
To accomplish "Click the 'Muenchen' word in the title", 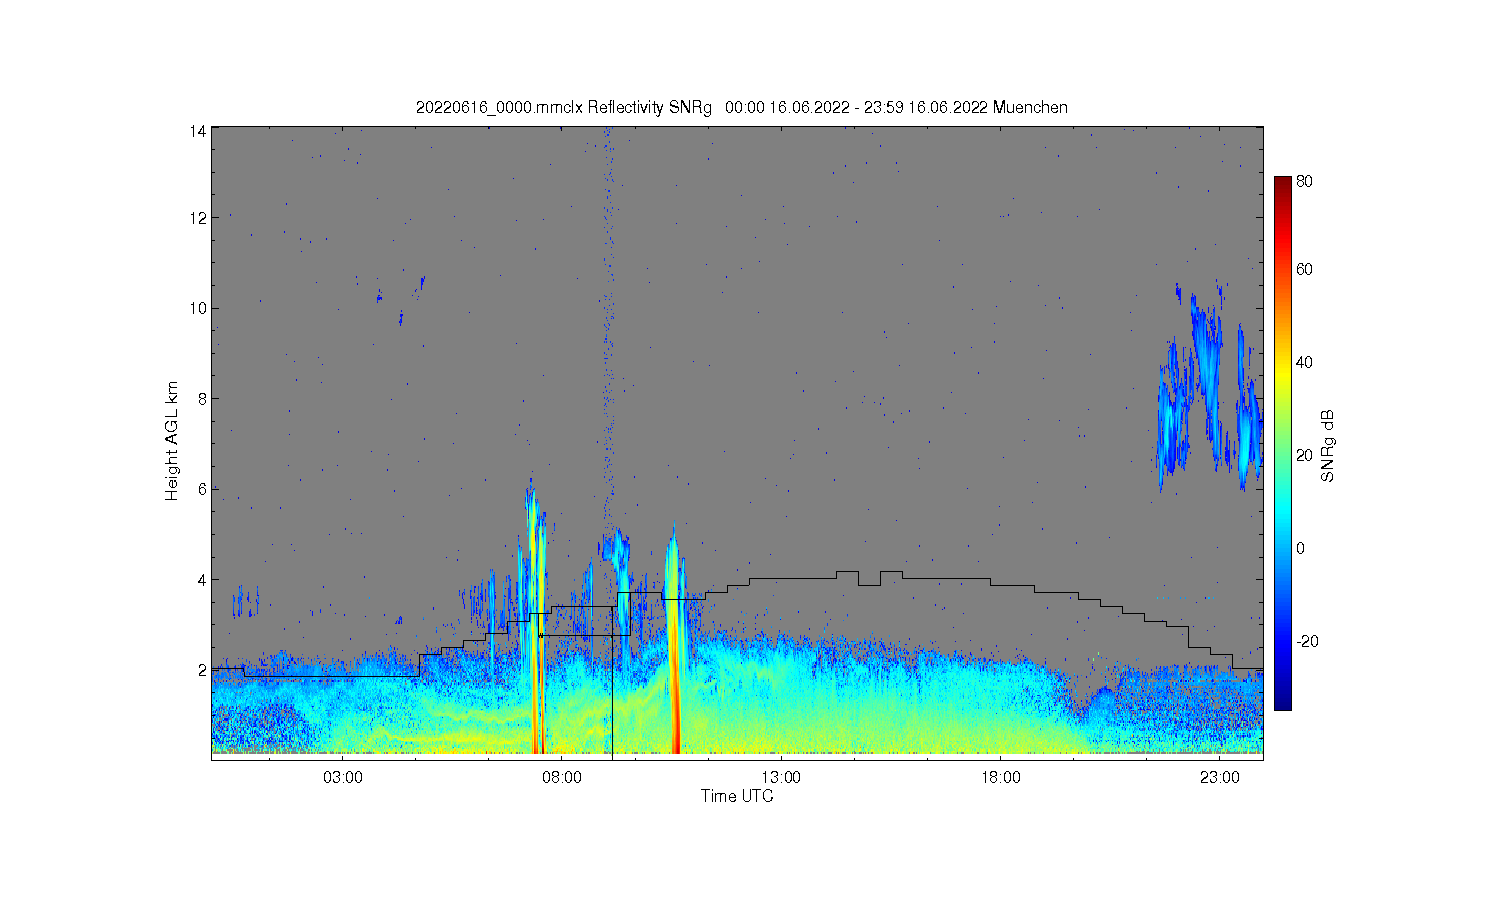I will [1030, 107].
